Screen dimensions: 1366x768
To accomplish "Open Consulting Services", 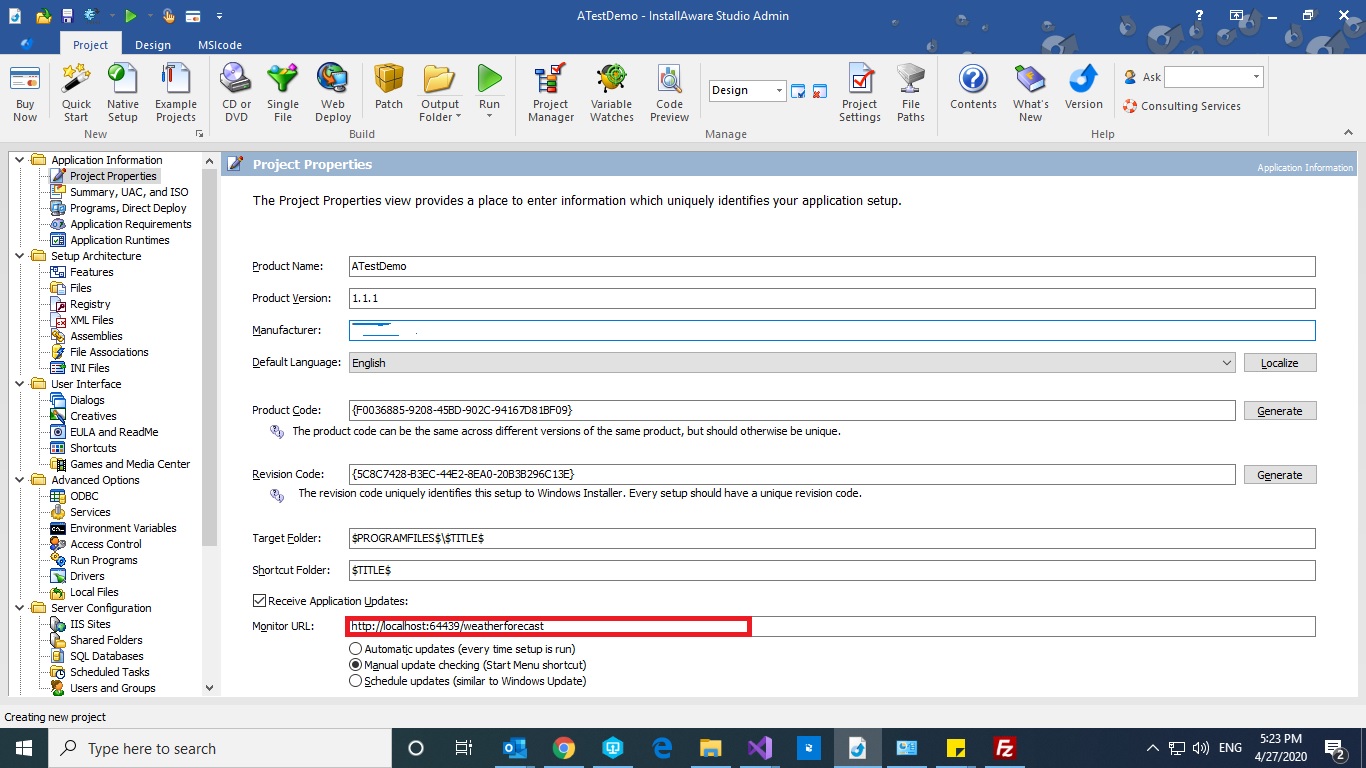I will (1182, 106).
